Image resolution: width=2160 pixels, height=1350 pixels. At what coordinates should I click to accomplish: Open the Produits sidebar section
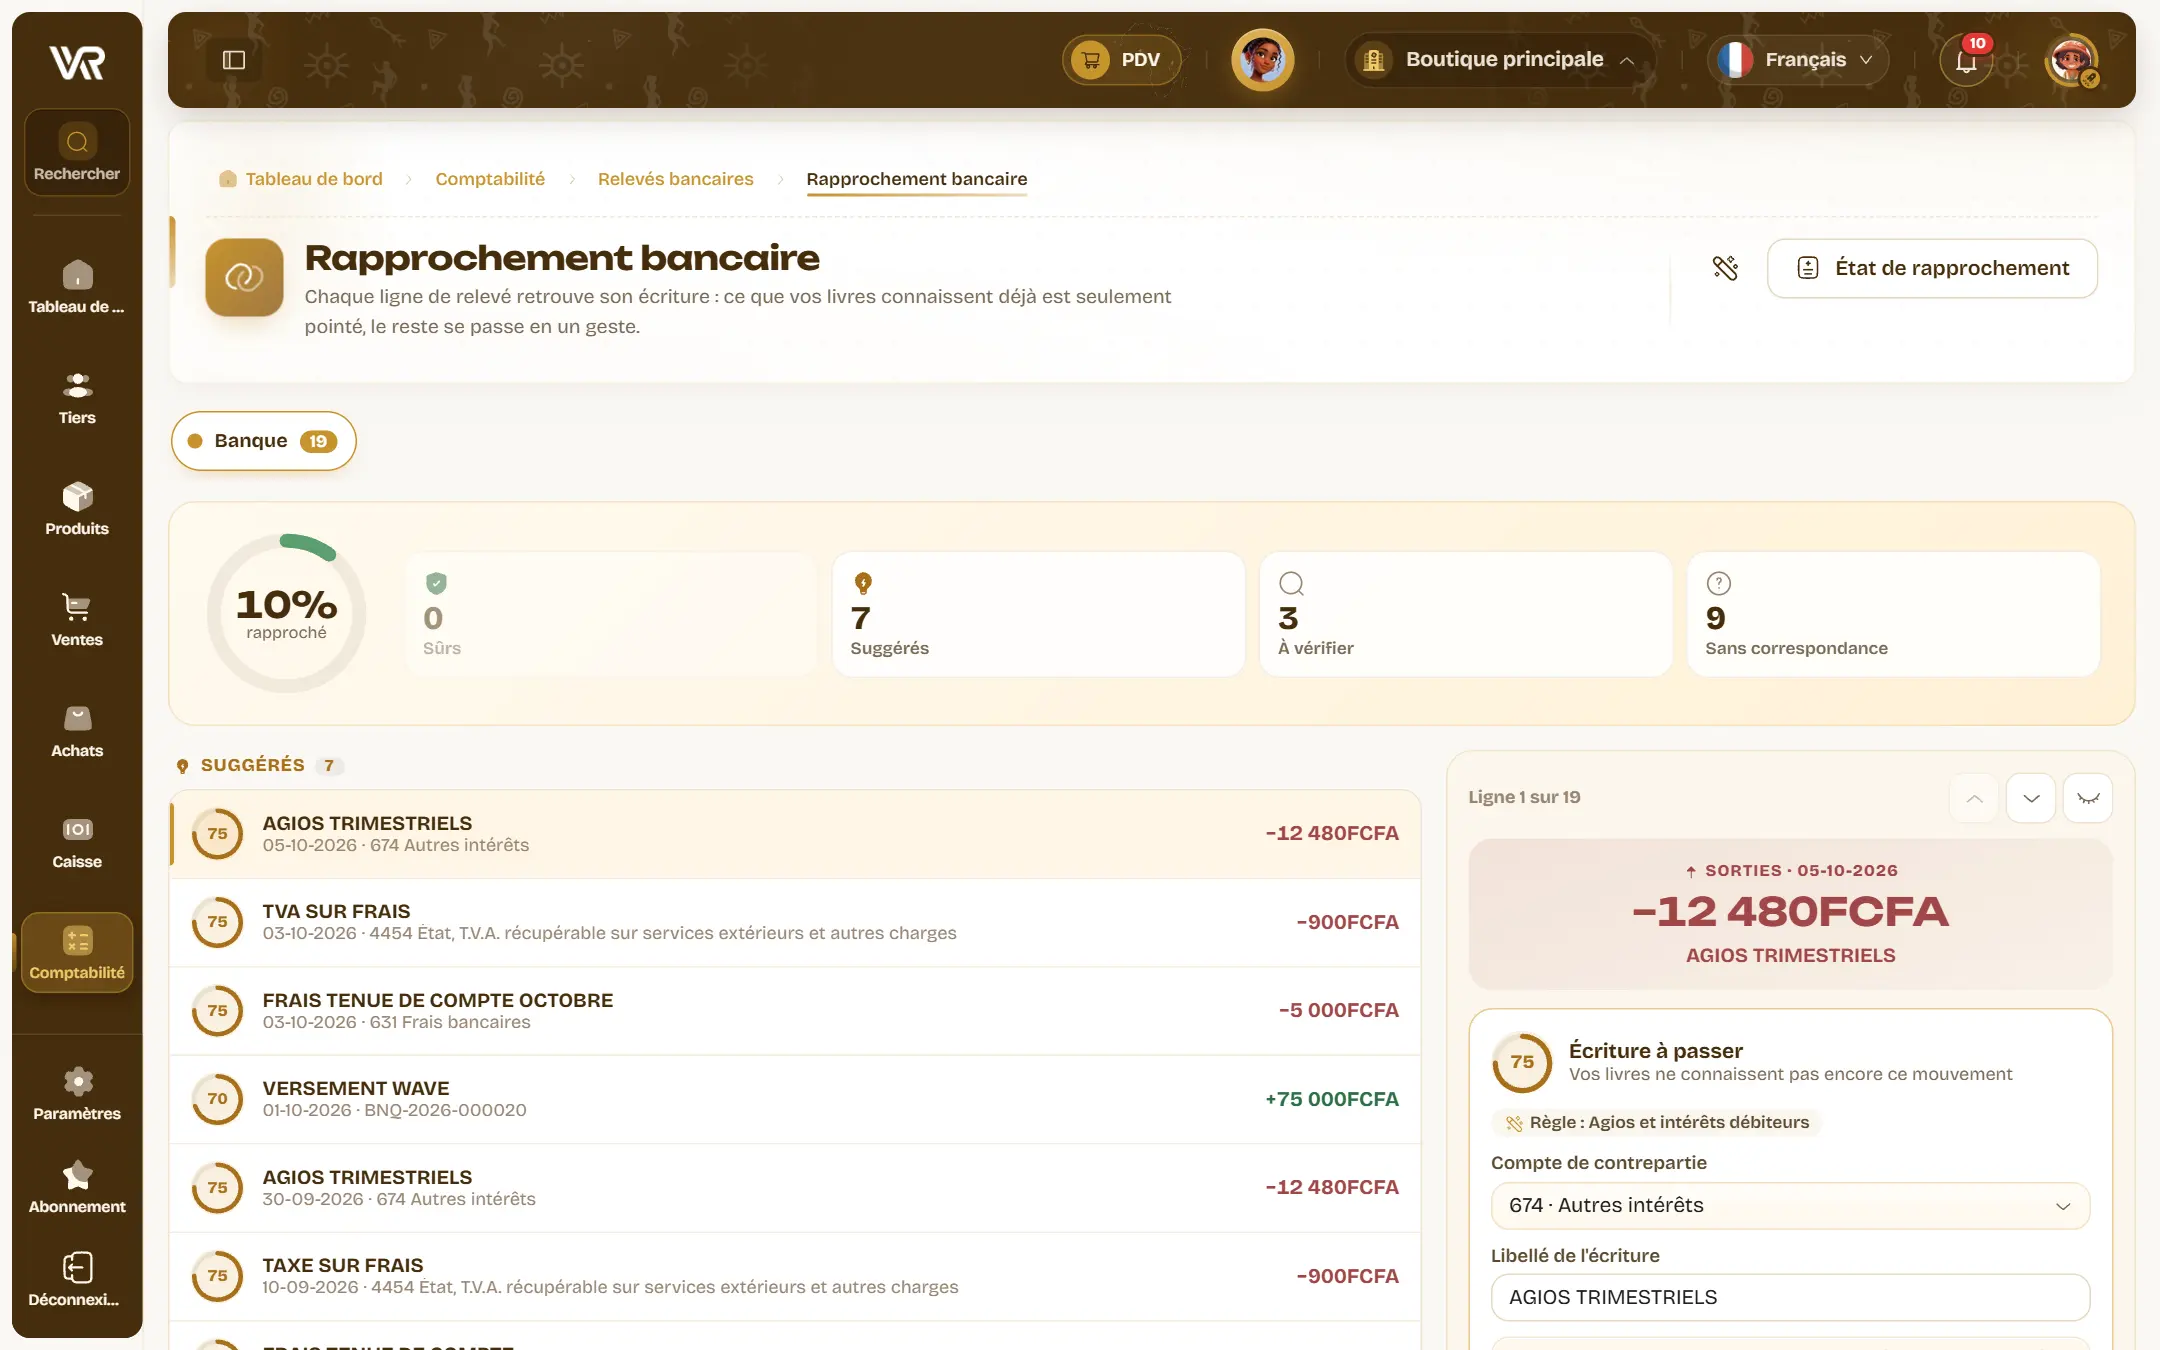[x=77, y=509]
